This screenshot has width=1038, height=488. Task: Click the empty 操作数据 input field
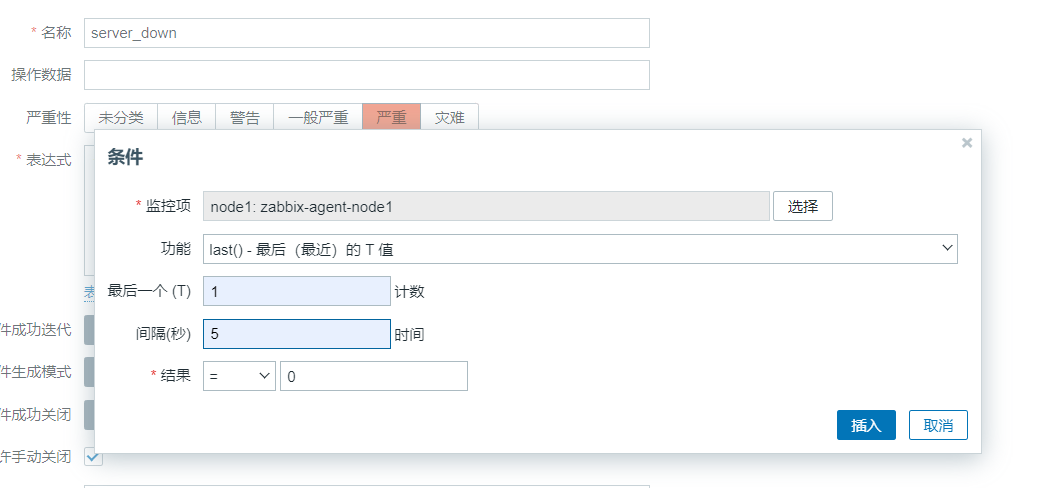[x=366, y=75]
